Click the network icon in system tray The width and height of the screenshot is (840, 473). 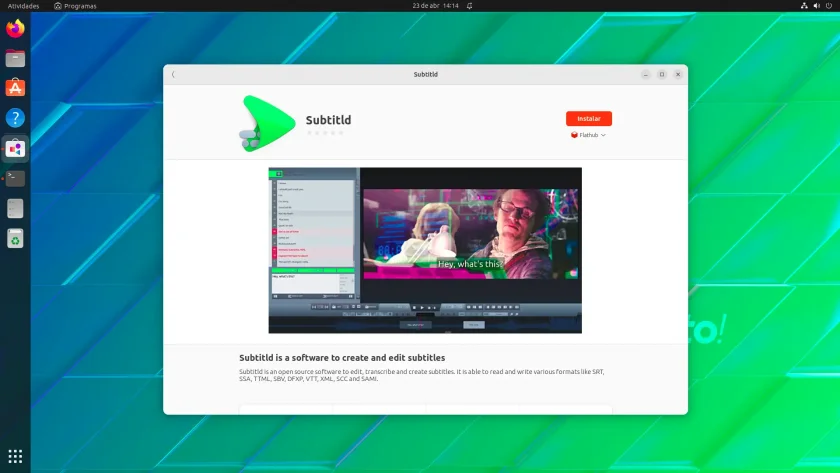(x=804, y=6)
